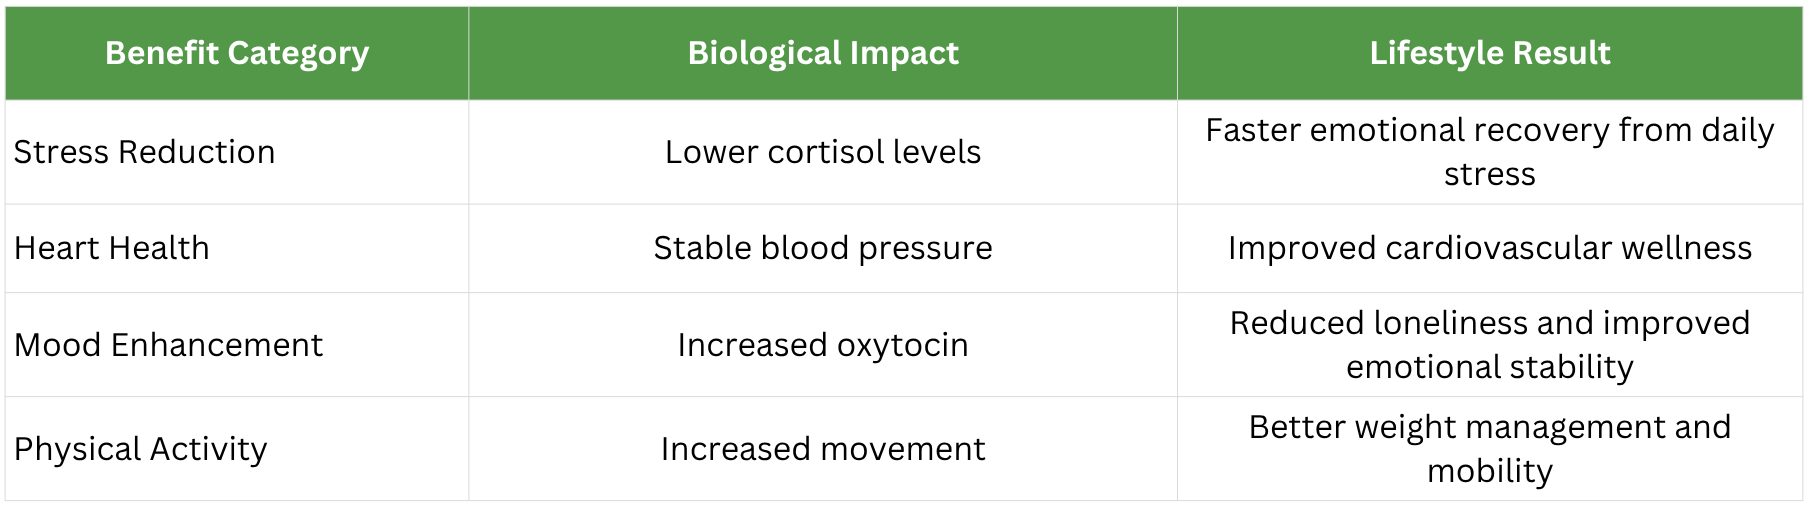
Task: Click the Benefit Category column header
Action: point(237,53)
